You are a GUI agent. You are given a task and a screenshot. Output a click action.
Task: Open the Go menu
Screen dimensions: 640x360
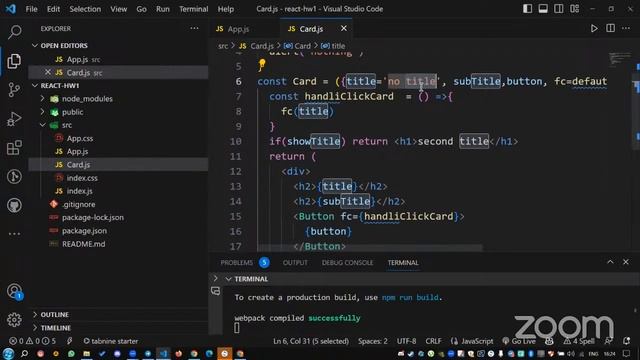(x=141, y=9)
